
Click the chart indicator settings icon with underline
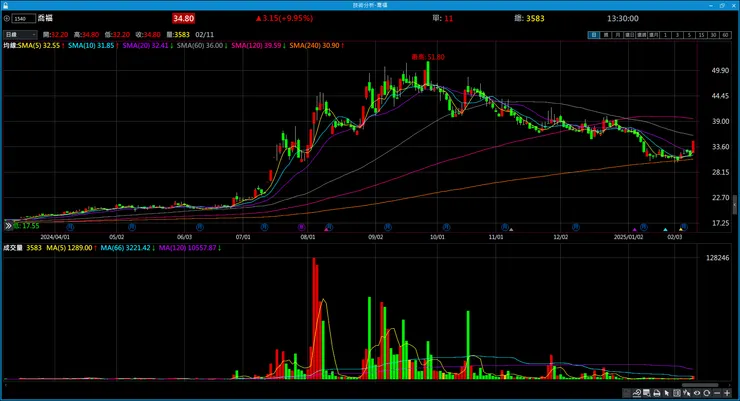pos(637,393)
